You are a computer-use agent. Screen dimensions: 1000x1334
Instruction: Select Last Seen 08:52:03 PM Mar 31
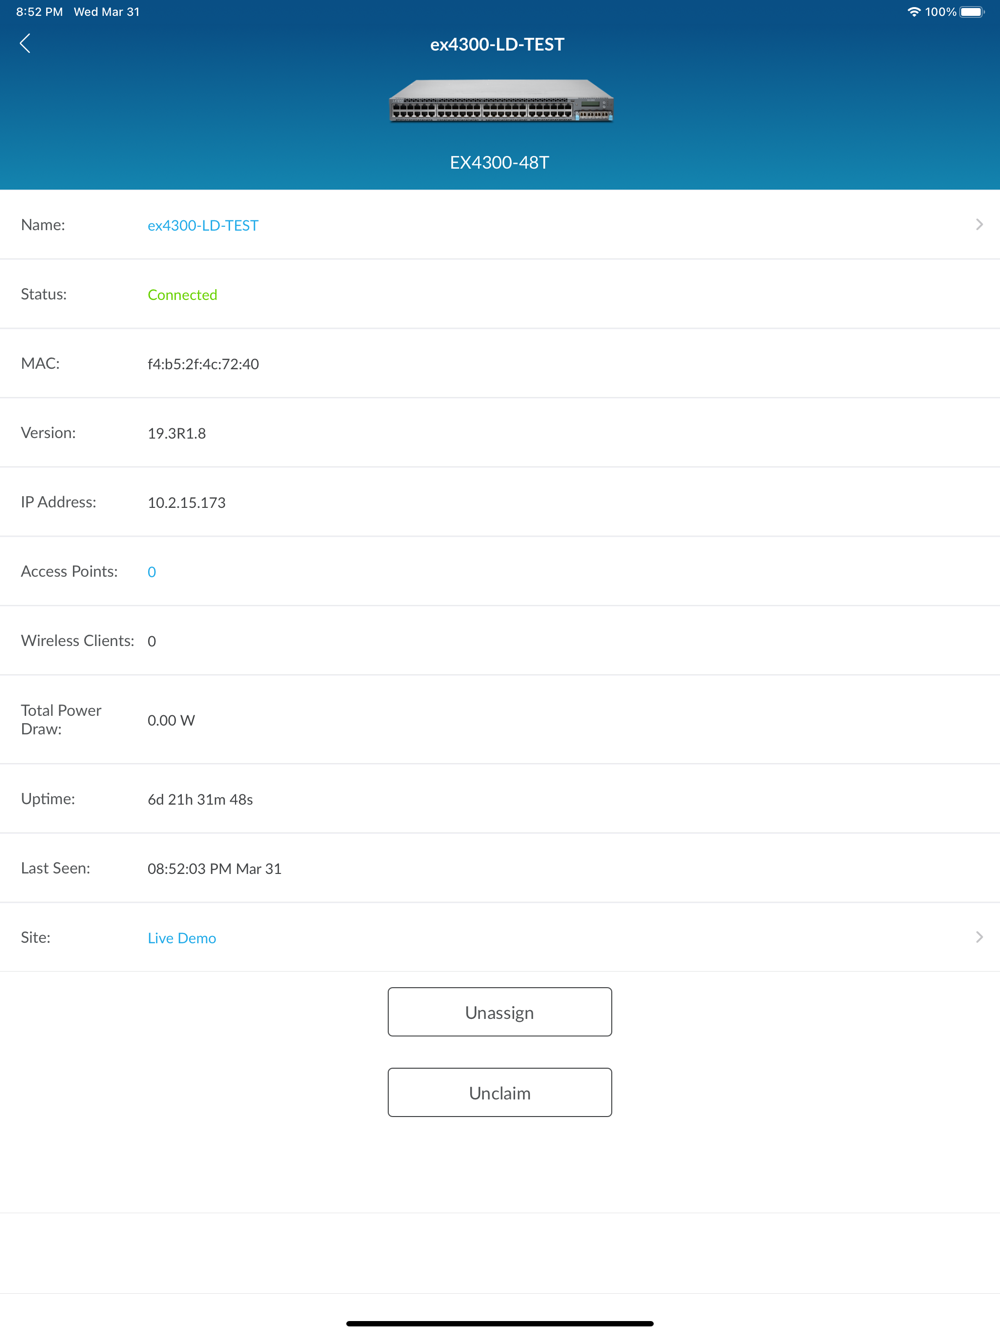pos(214,869)
